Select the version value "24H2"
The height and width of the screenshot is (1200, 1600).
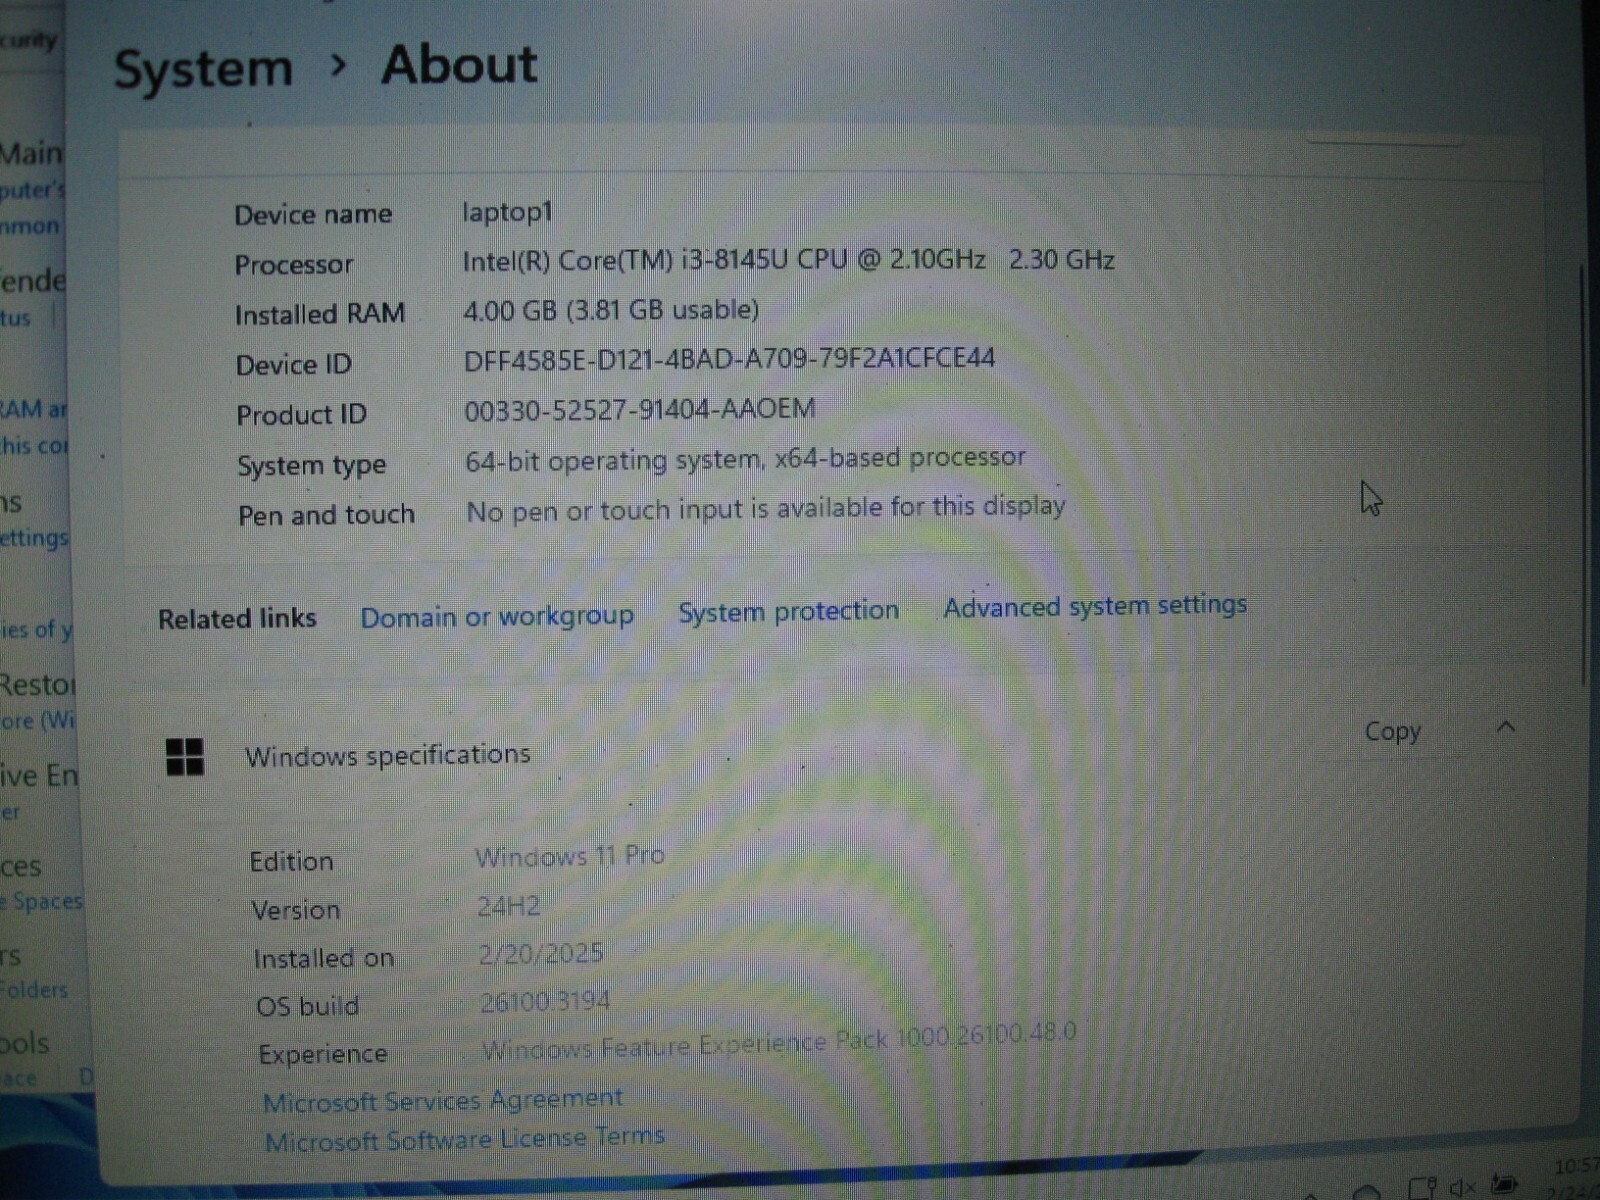[x=508, y=906]
